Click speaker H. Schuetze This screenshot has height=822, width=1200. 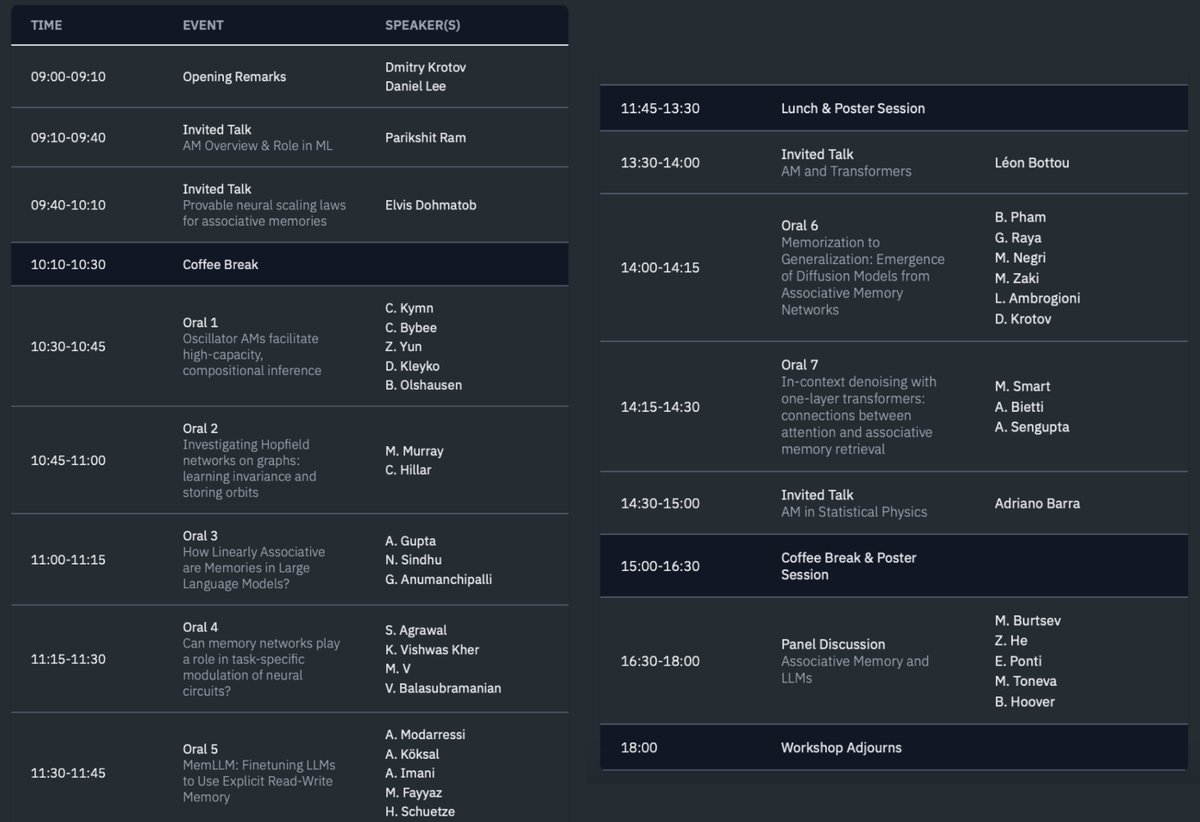point(420,811)
